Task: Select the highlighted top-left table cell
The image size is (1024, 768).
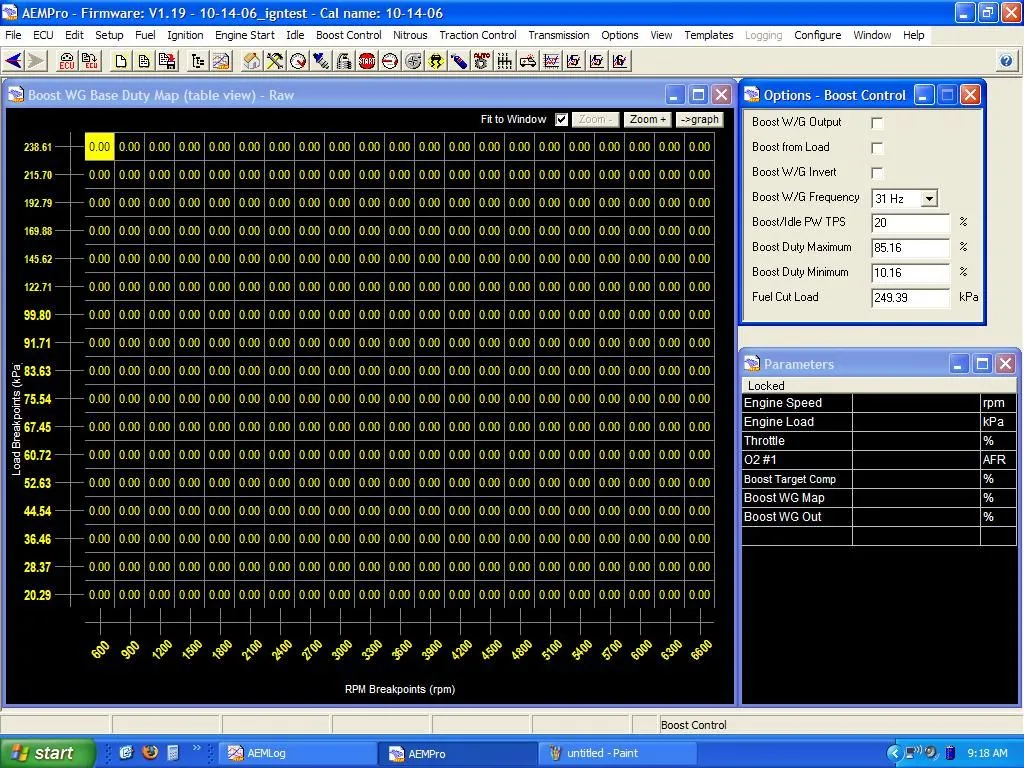Action: (x=99, y=146)
